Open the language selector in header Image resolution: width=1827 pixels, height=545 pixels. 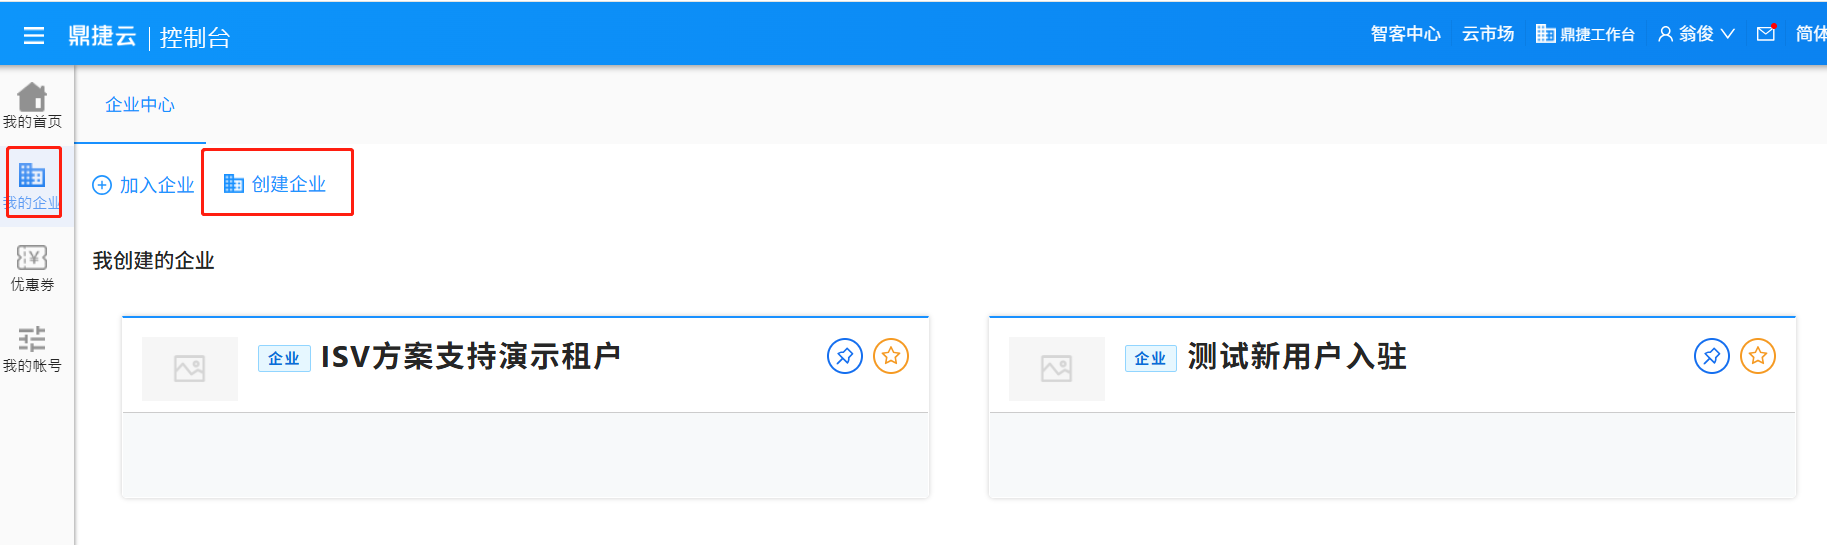[1811, 34]
